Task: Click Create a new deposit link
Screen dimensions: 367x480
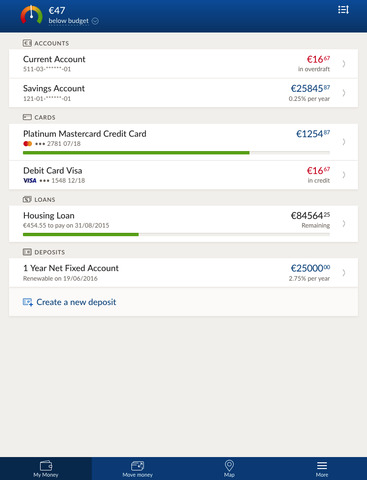Action: (x=76, y=302)
